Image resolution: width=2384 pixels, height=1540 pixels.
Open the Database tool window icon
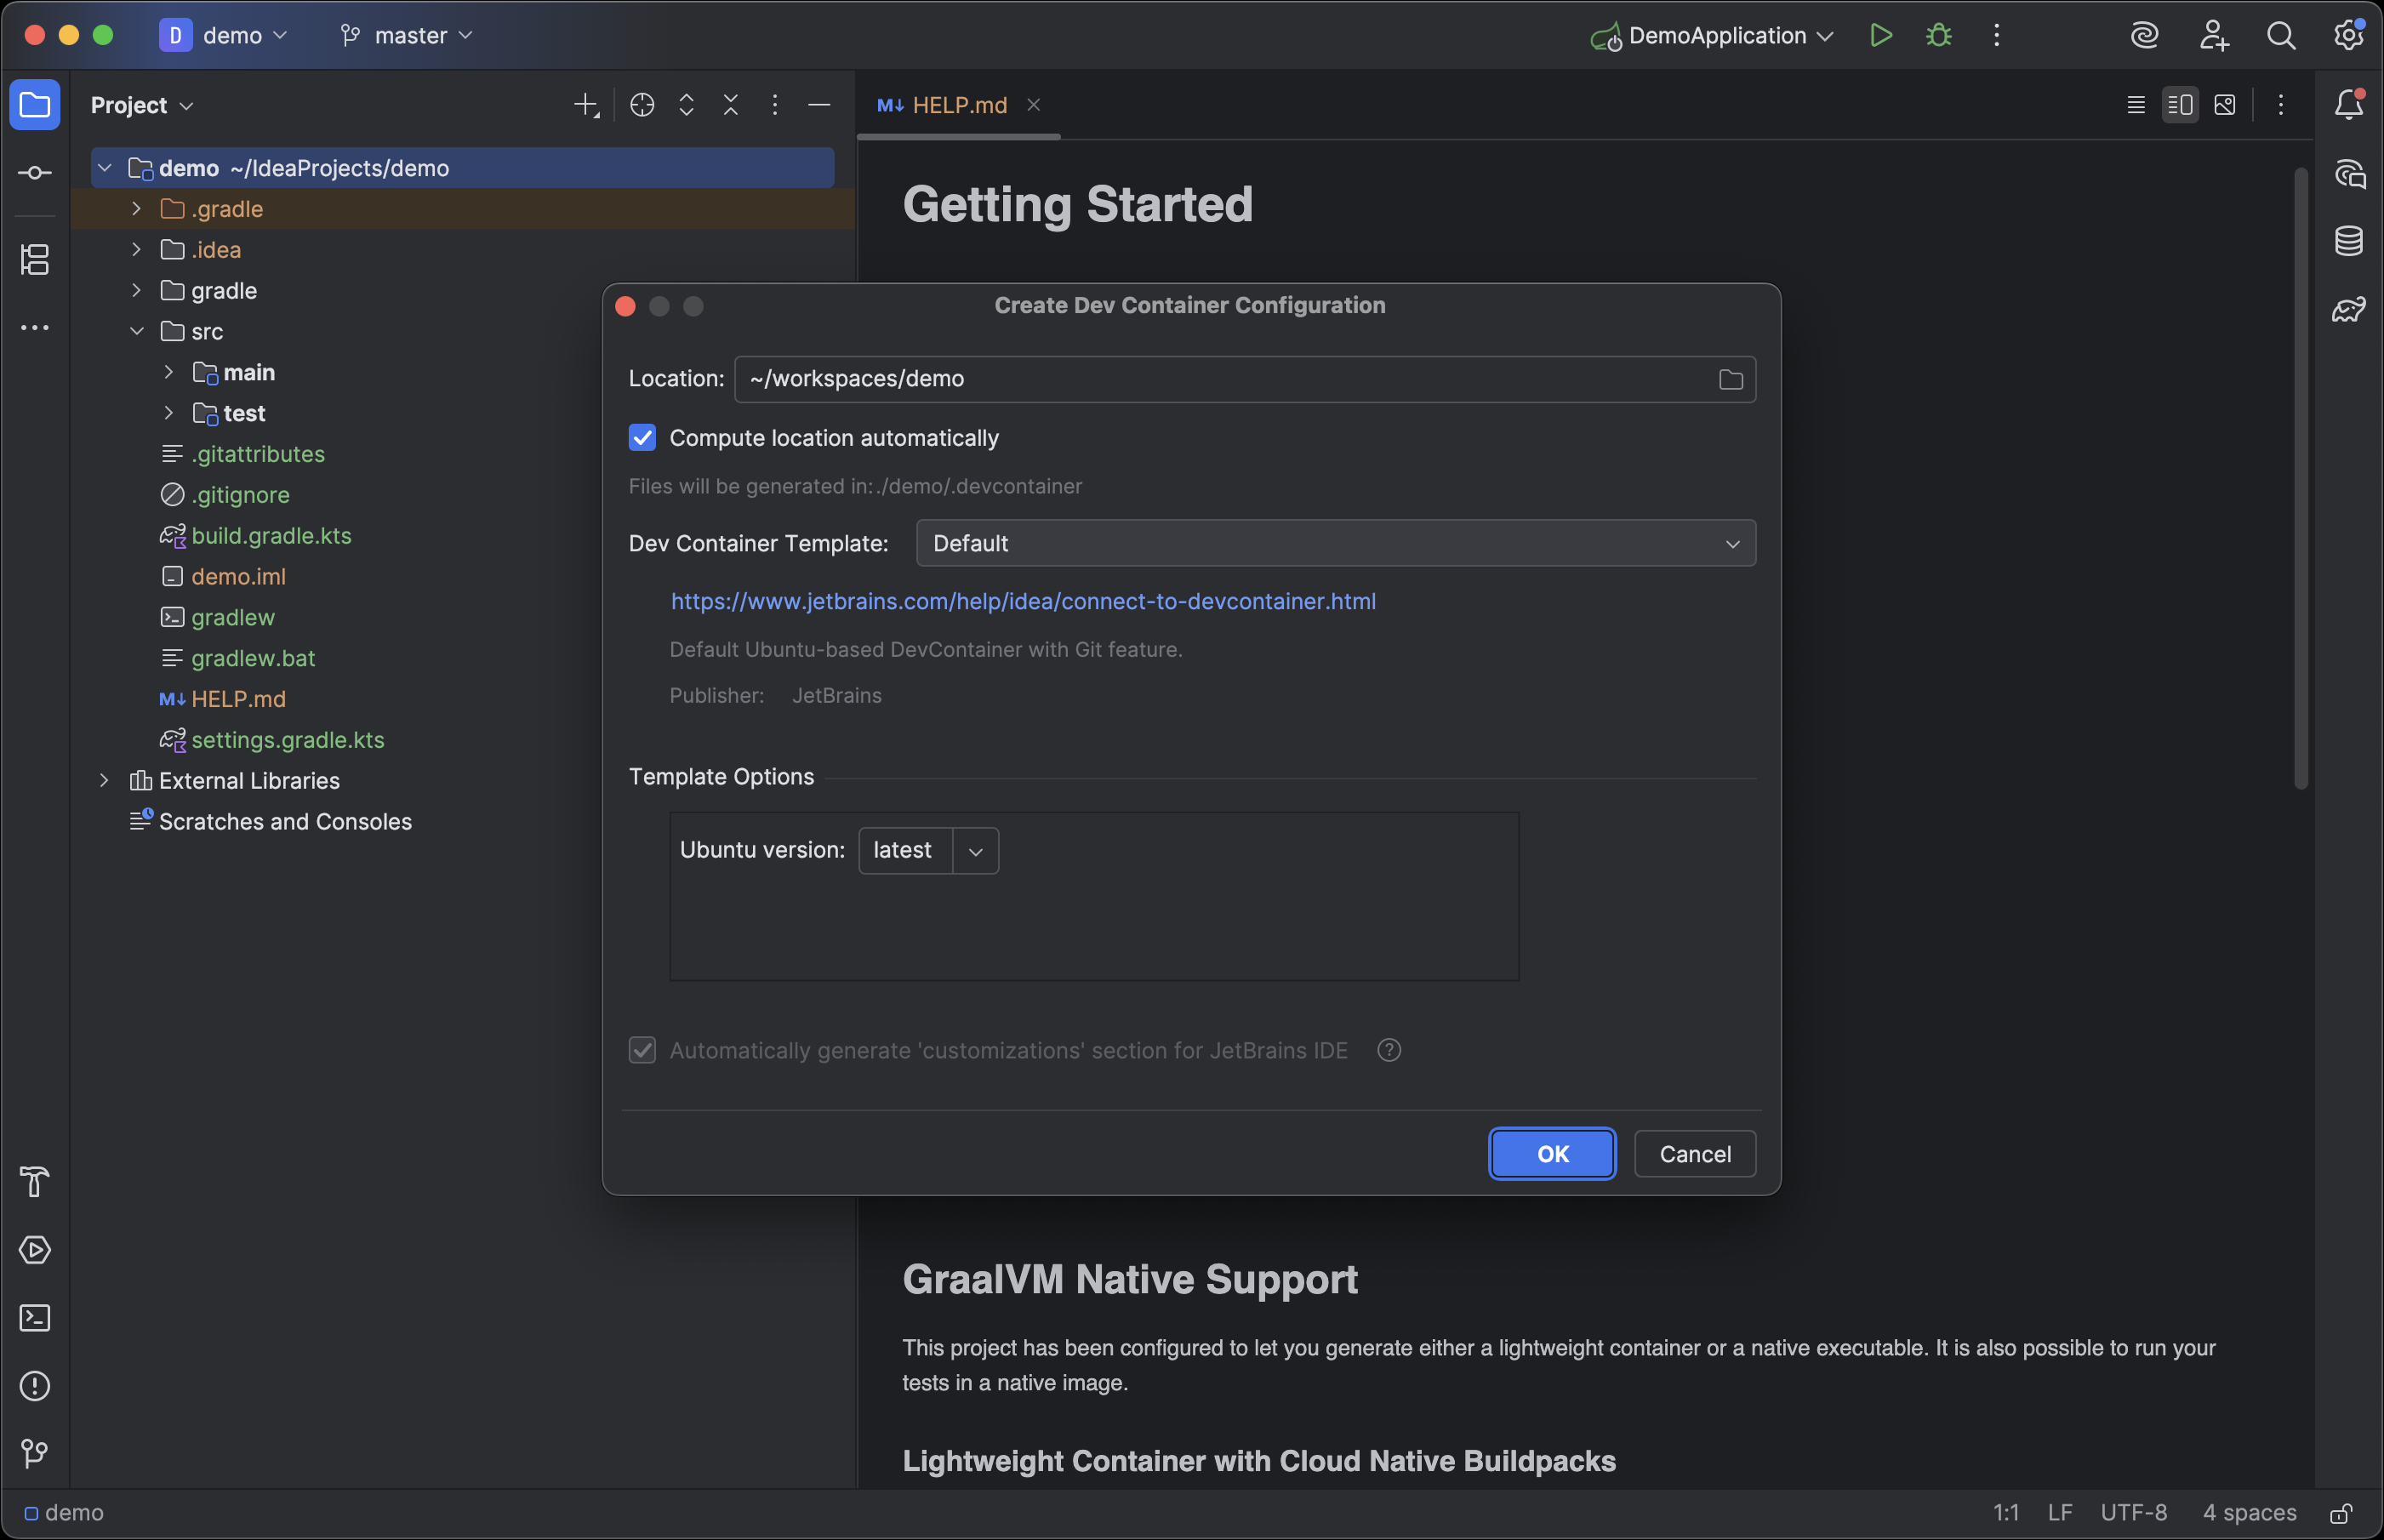(x=2348, y=241)
